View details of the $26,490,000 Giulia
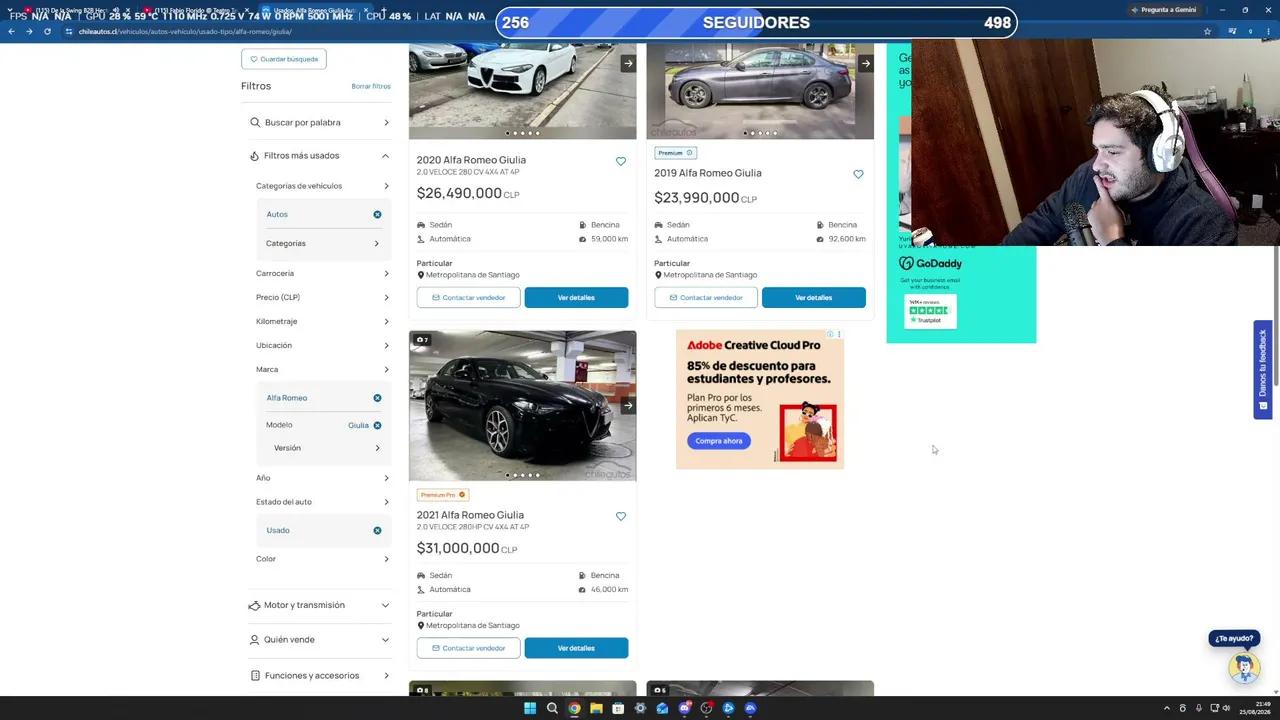This screenshot has height=720, width=1280. [x=576, y=297]
